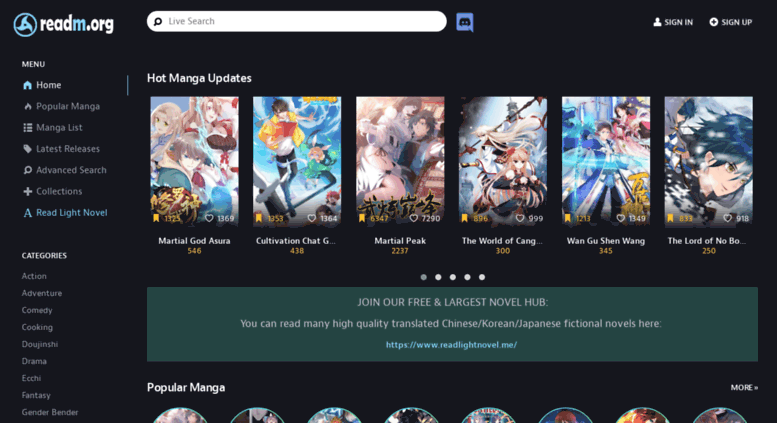Click the Sign Up plus icon
Viewport: 777px width, 423px height.
pos(714,22)
